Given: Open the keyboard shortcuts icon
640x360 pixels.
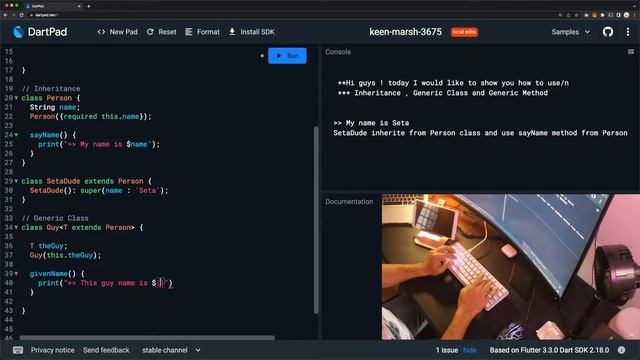Looking at the screenshot, I should [18, 350].
